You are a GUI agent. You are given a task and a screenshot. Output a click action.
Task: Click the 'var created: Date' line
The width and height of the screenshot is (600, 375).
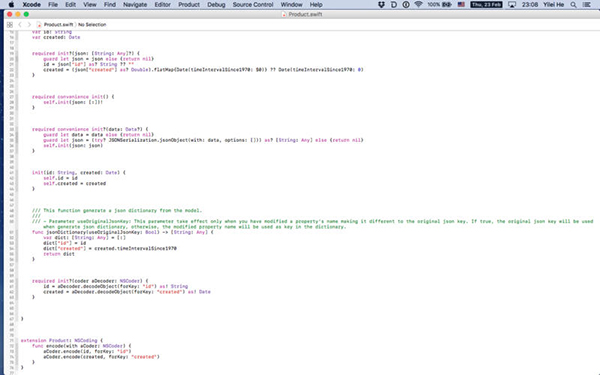coord(56,37)
